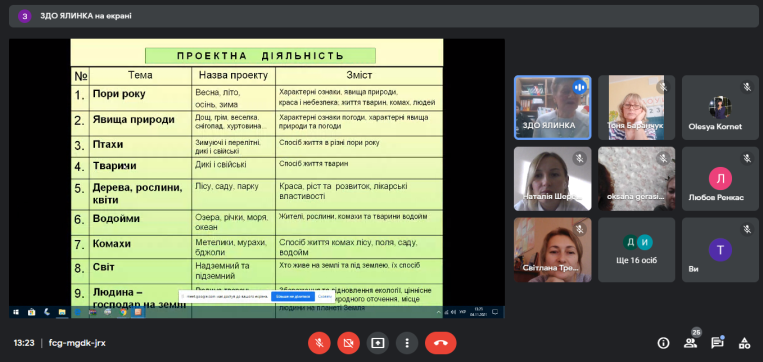Click the Світлана video tile
Viewport: 763px width, 362px height.
(553, 250)
